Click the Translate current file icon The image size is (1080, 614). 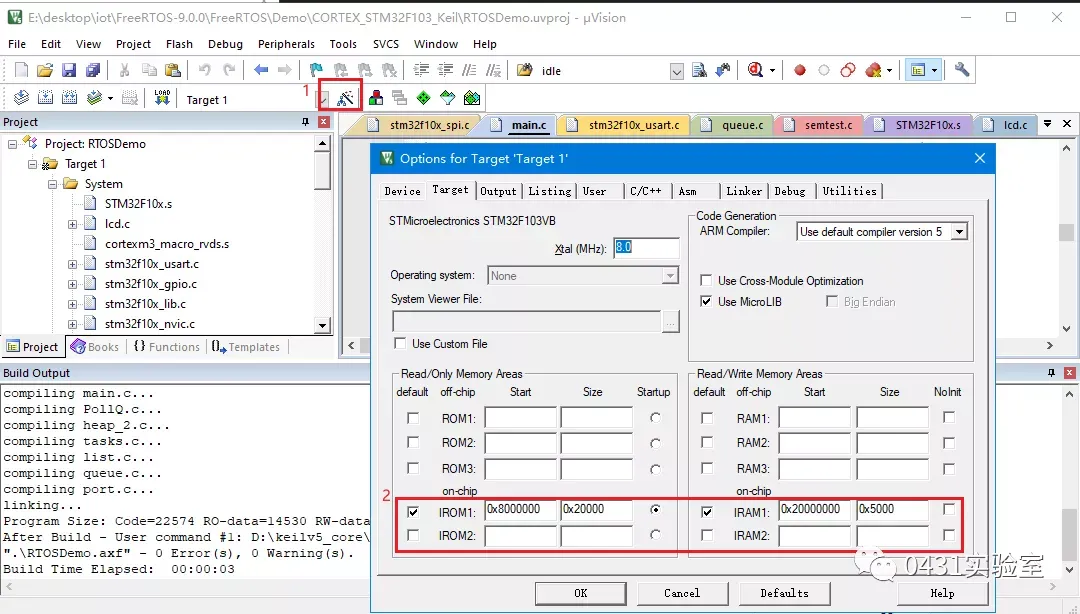tap(21, 98)
